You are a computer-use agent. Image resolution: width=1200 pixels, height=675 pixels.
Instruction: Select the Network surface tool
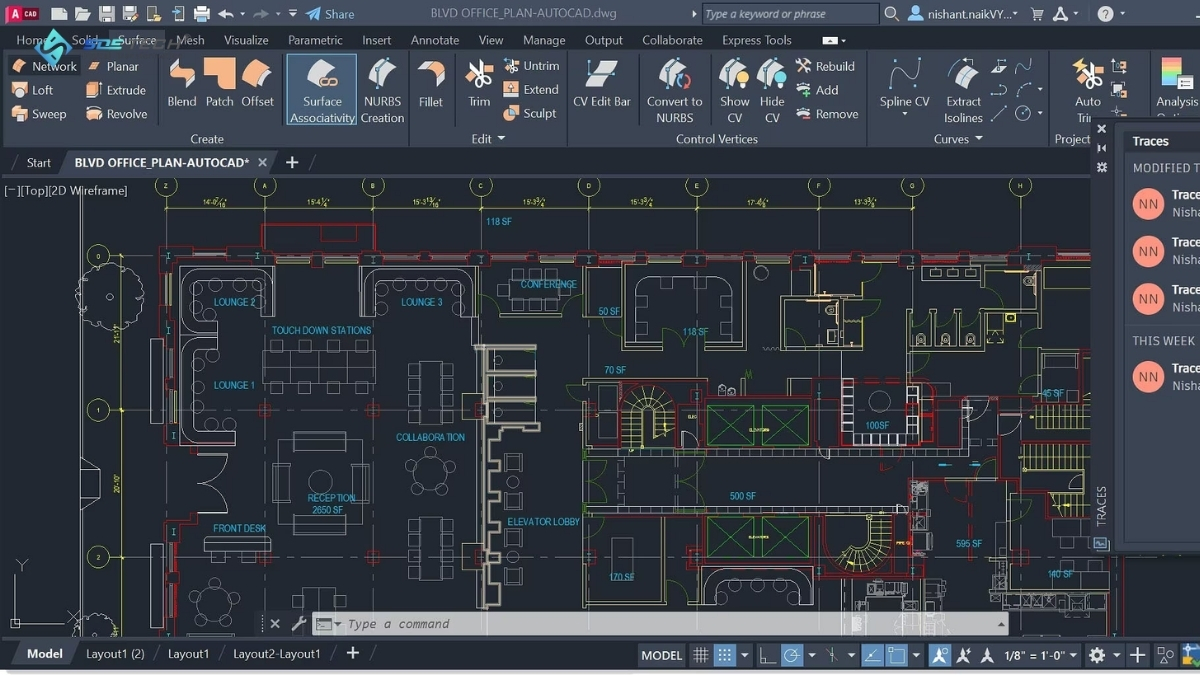[43, 66]
